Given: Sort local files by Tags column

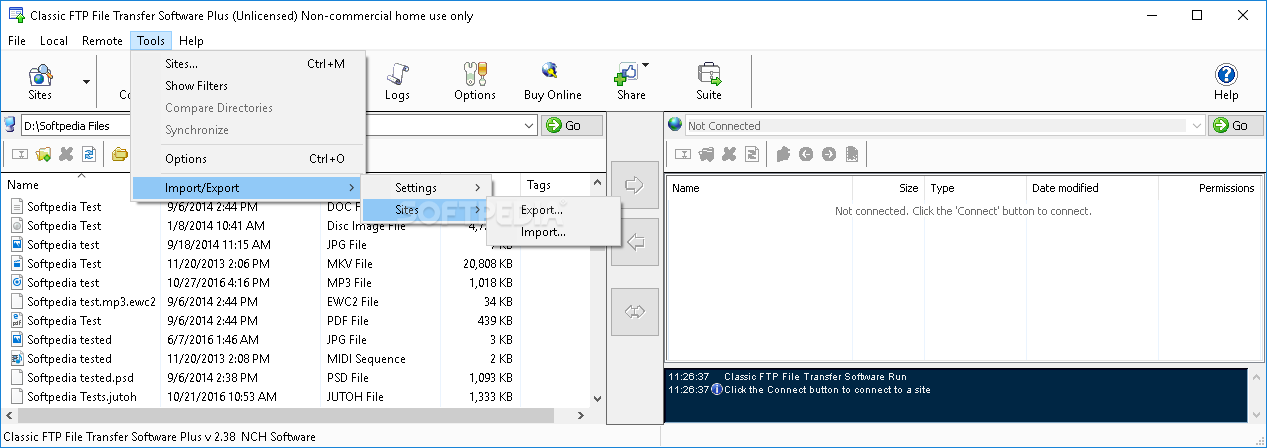Looking at the screenshot, I should [556, 185].
